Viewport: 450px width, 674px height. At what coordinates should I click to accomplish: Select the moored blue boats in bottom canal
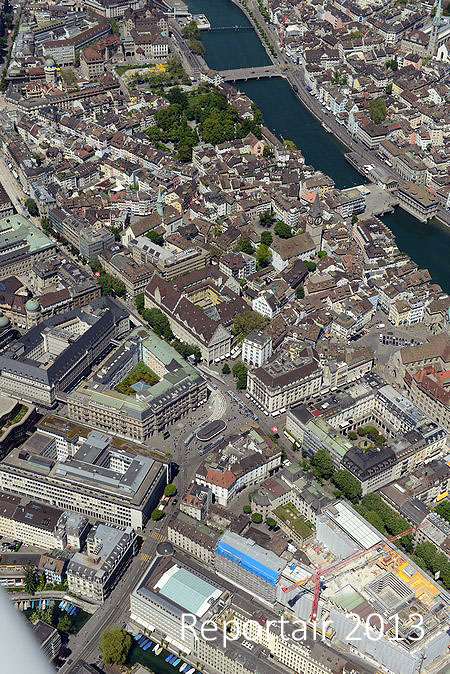coord(163,653)
